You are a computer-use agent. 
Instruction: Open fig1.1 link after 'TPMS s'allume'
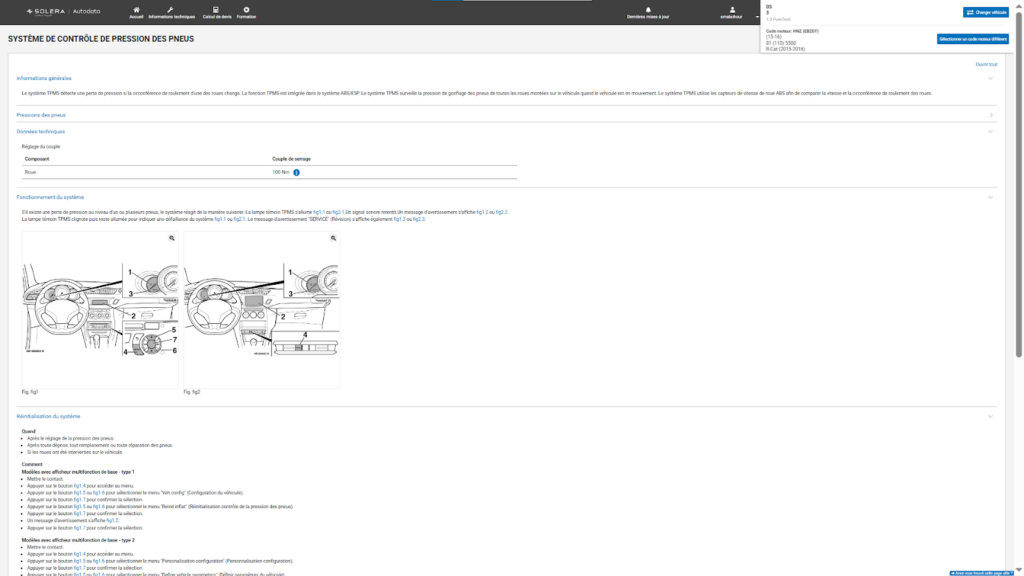[319, 212]
